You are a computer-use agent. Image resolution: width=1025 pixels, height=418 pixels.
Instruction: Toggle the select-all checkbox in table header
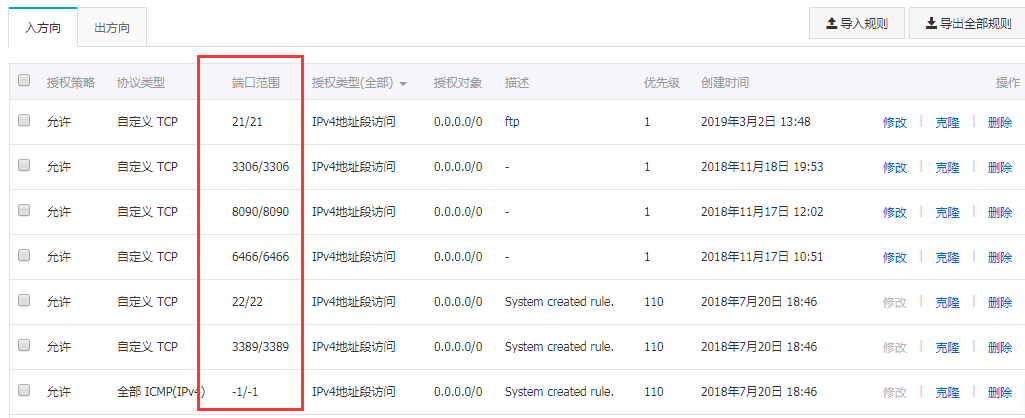tap(24, 80)
